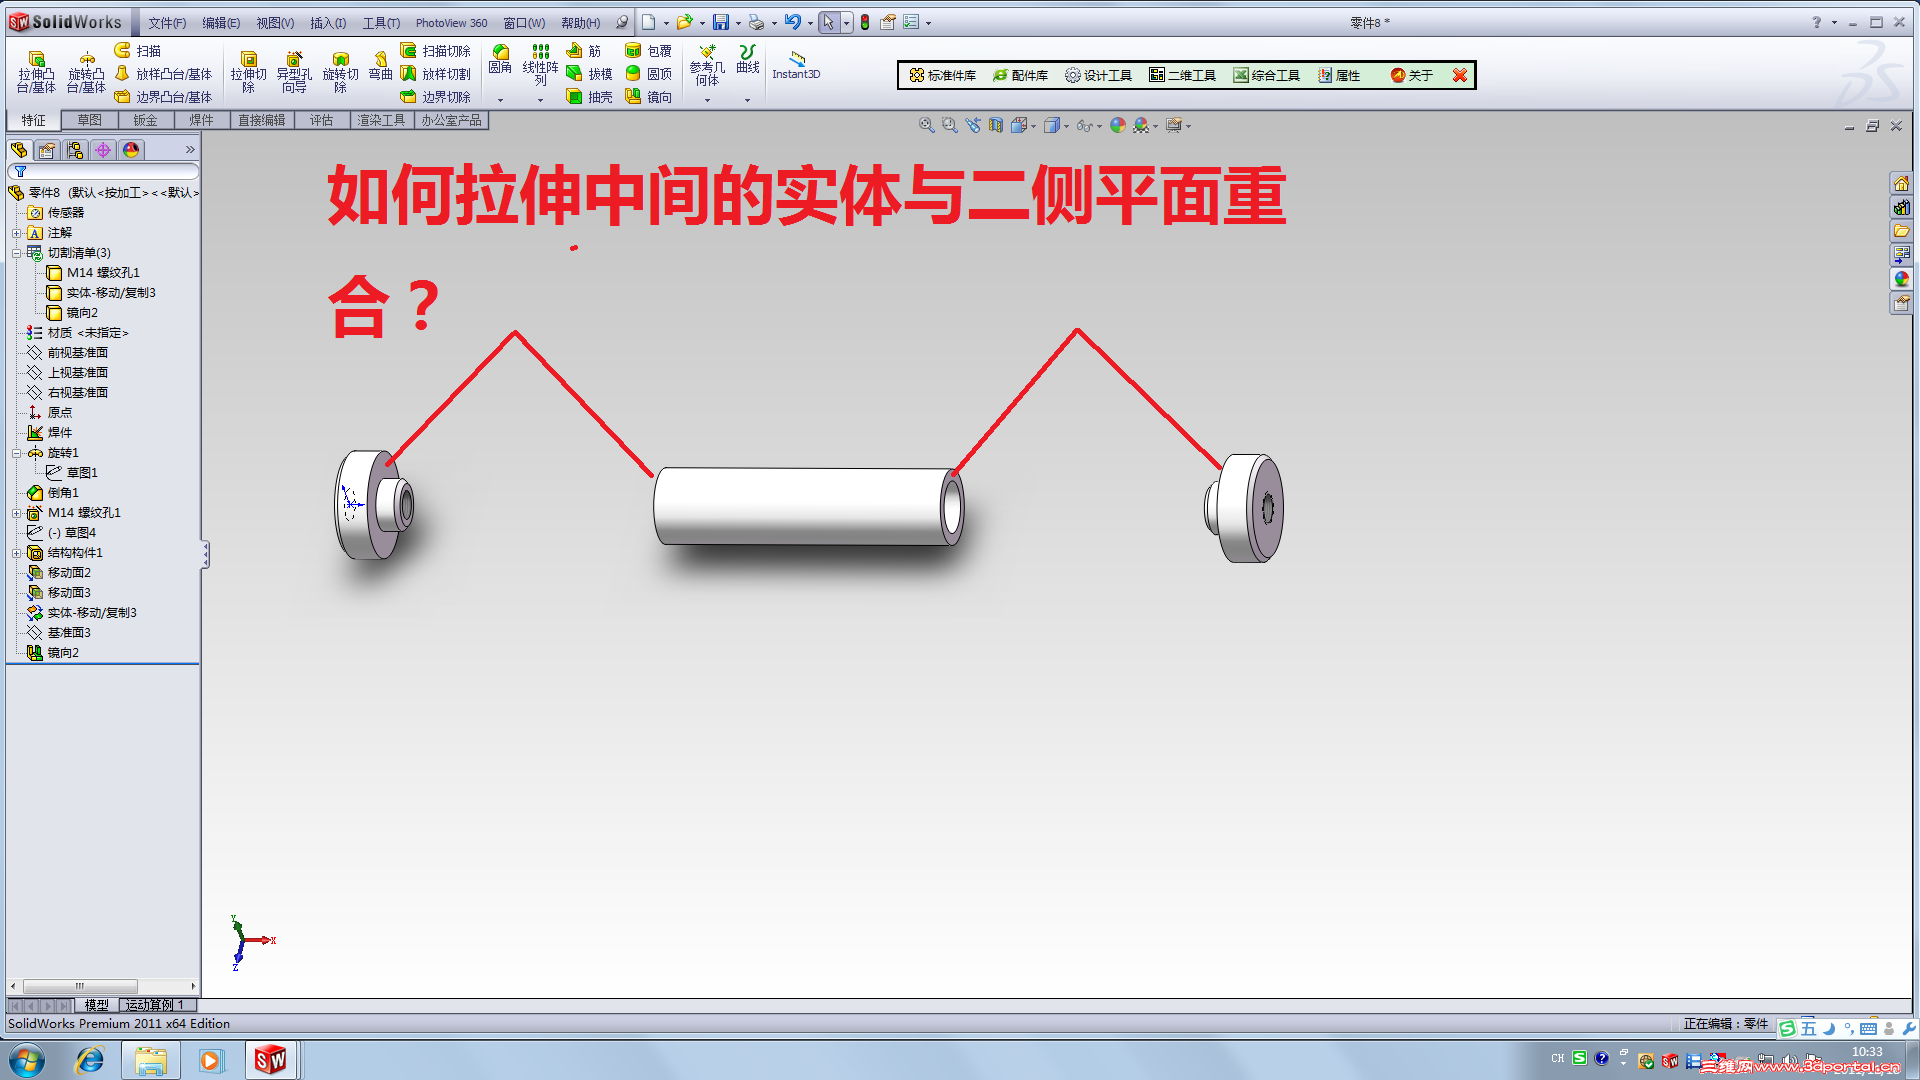1920x1080 pixels.
Task: Click the SolidWorks icon on the taskbar
Action: [271, 1059]
